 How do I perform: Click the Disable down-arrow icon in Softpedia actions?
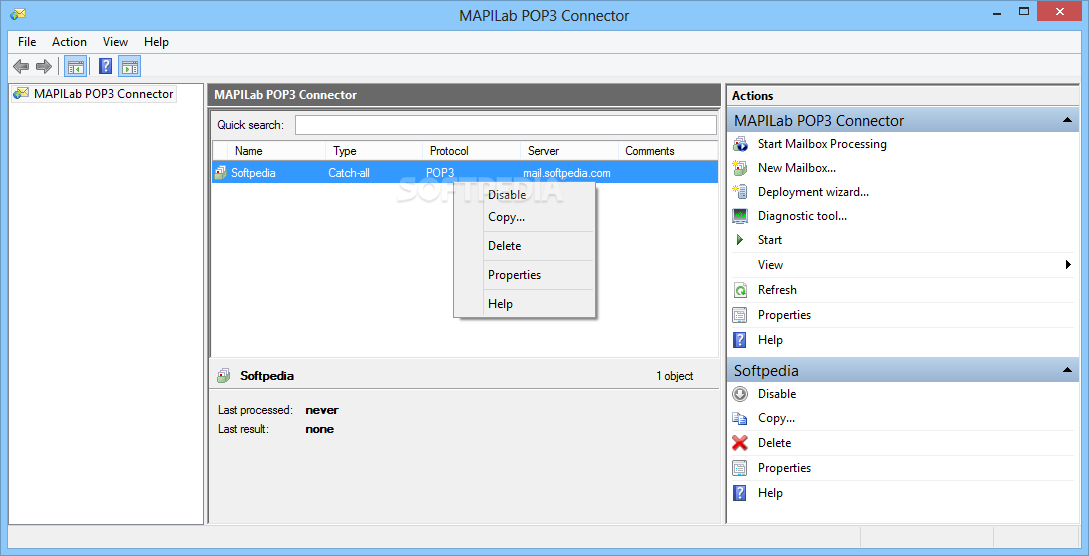click(x=740, y=394)
